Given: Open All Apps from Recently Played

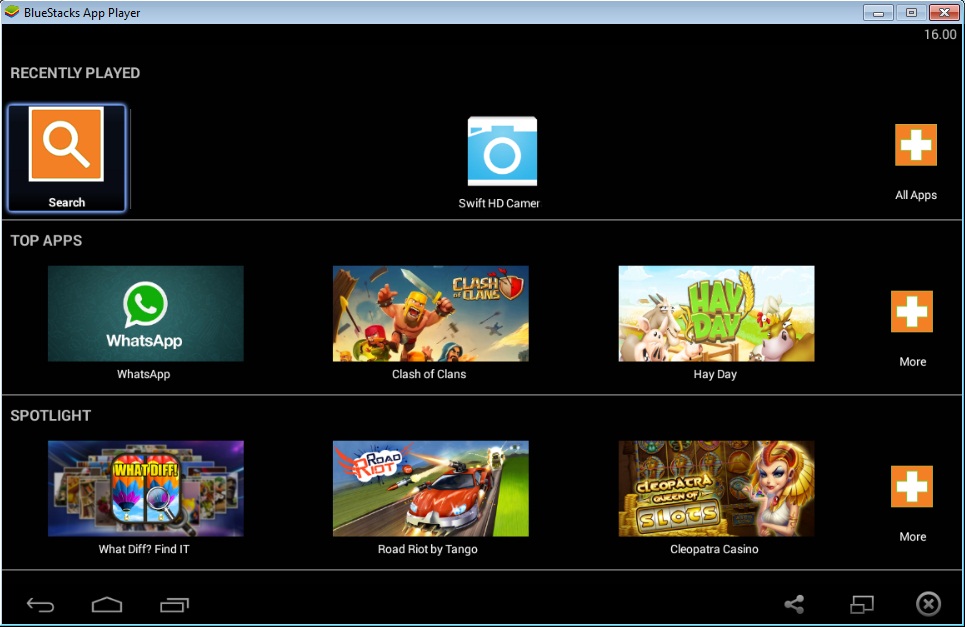Looking at the screenshot, I should coord(915,146).
